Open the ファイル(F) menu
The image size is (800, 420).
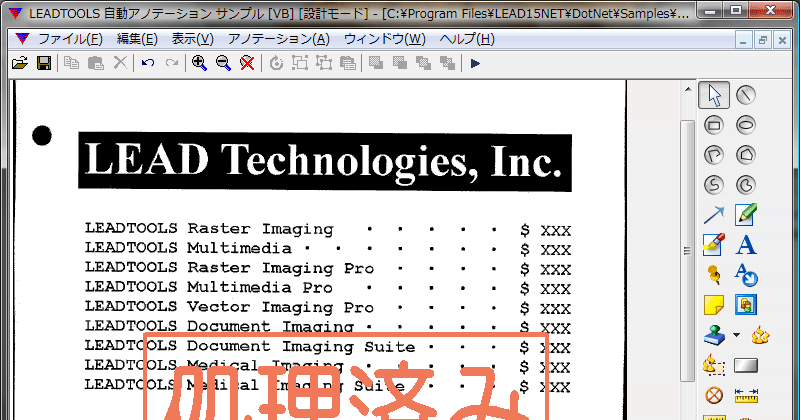click(x=70, y=39)
